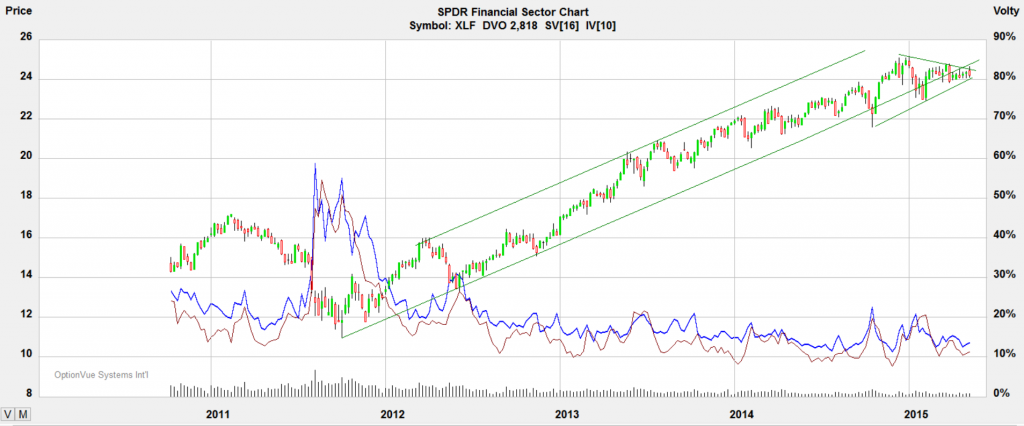This screenshot has height=426, width=1024.
Task: Click the 2015 label on time axis
Action: click(x=918, y=414)
